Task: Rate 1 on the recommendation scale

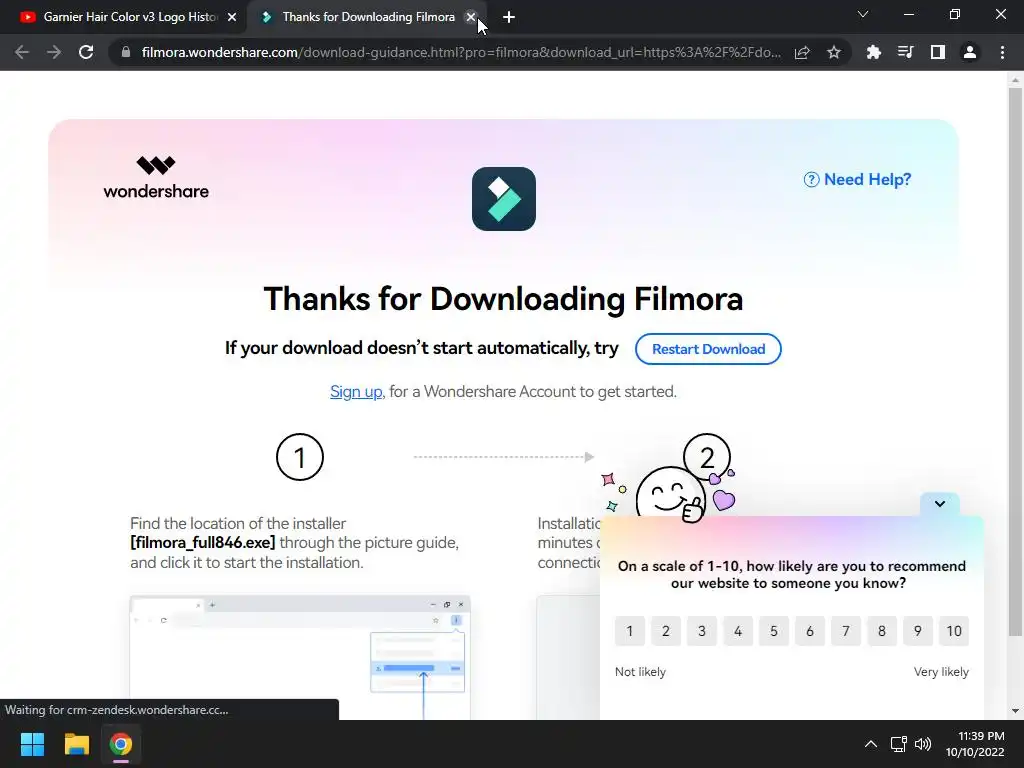Action: tap(630, 631)
